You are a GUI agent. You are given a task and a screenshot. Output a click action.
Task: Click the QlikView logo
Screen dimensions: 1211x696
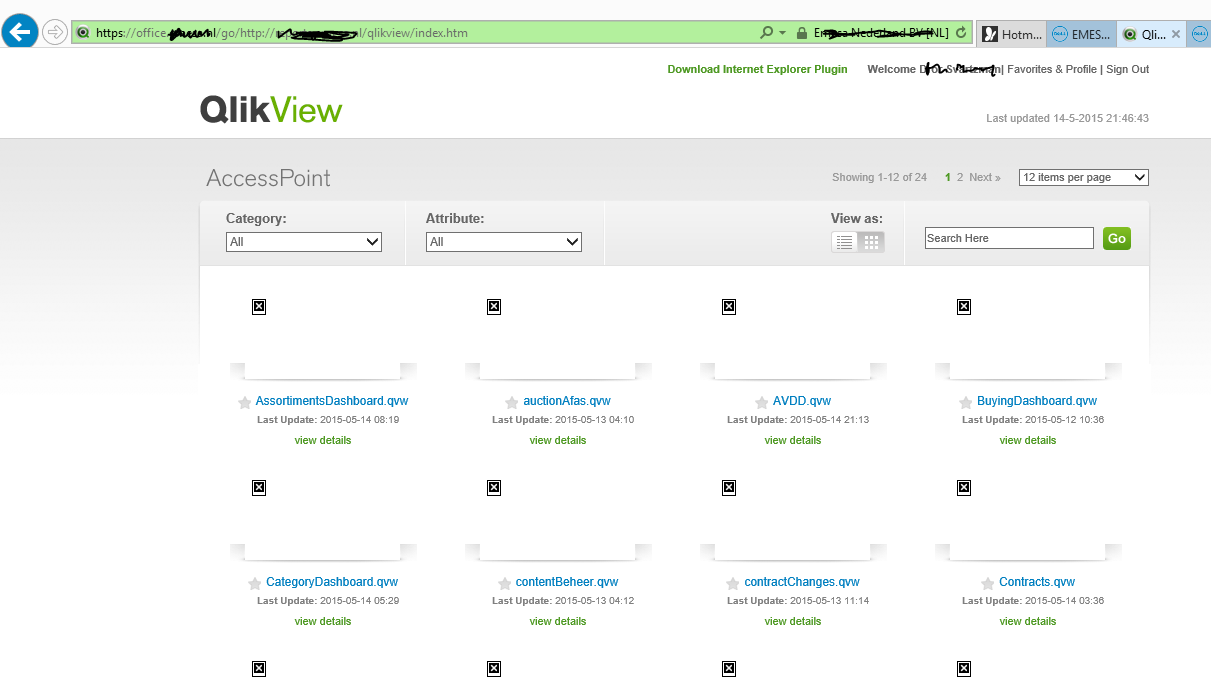(271, 110)
